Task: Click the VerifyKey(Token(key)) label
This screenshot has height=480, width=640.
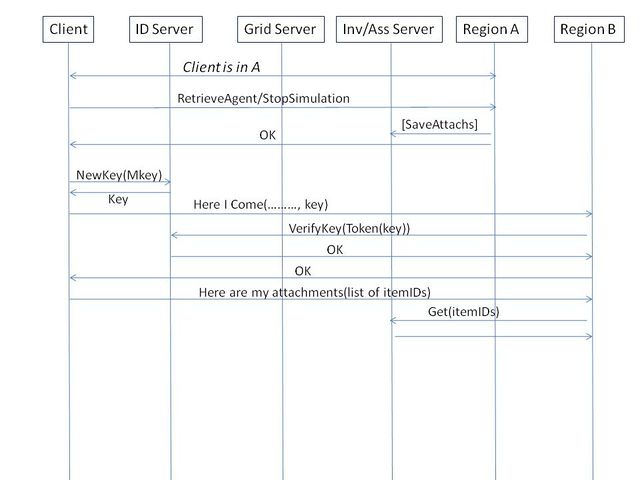Action: pos(349,228)
